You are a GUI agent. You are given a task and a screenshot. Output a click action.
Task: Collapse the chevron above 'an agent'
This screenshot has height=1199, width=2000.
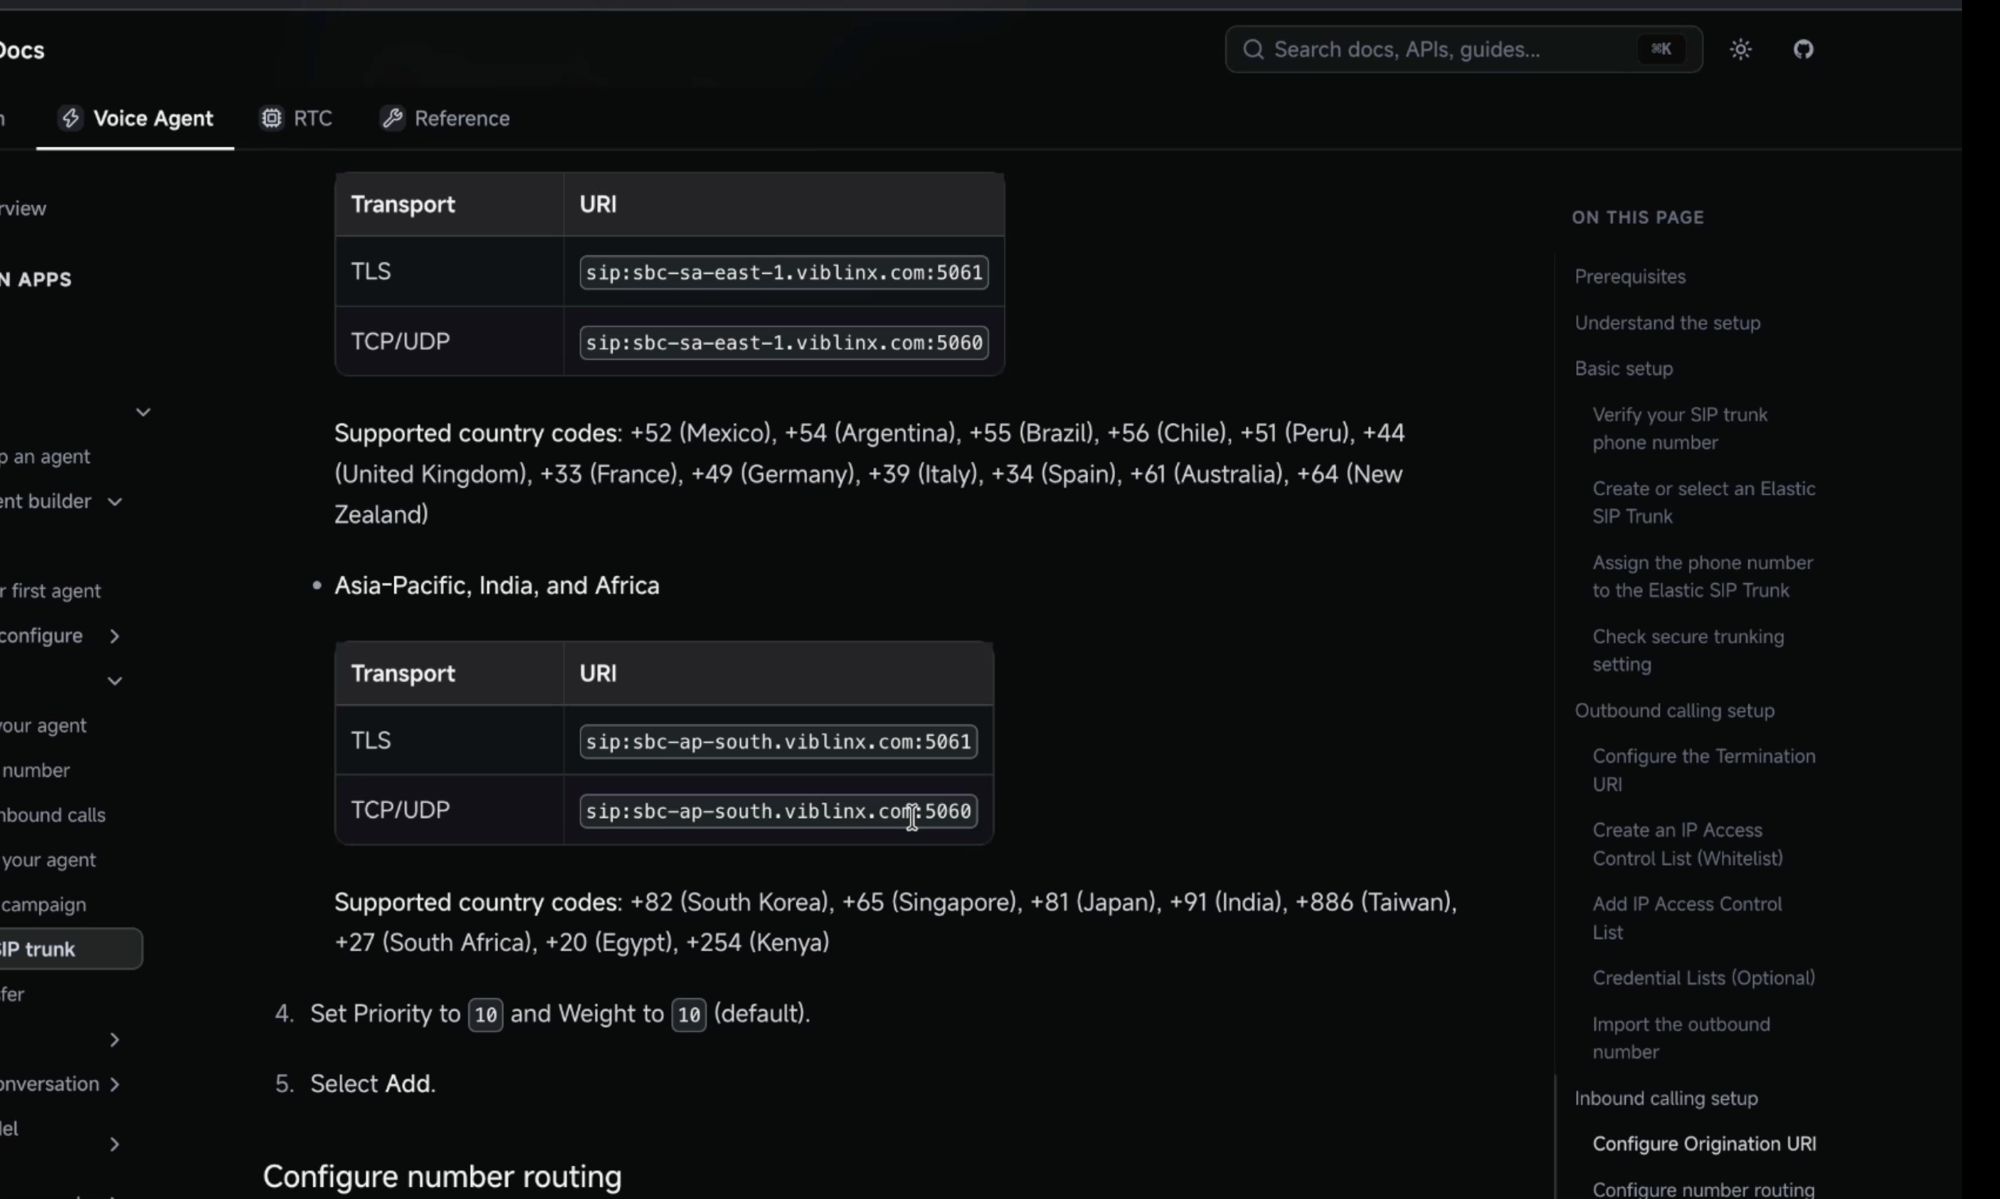143,412
